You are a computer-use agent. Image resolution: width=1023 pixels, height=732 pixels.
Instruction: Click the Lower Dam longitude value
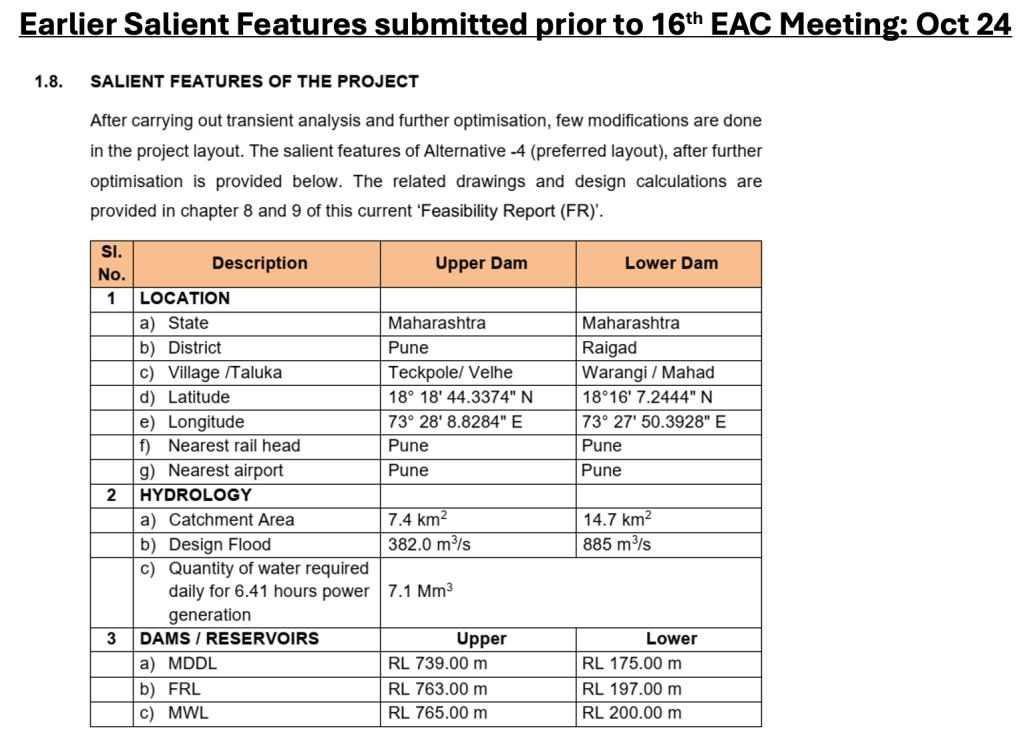[654, 421]
